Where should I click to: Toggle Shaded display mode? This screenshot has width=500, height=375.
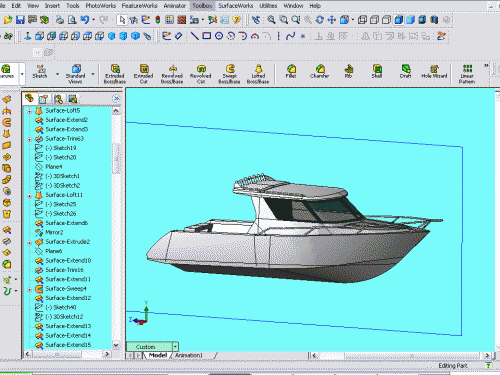(x=410, y=20)
